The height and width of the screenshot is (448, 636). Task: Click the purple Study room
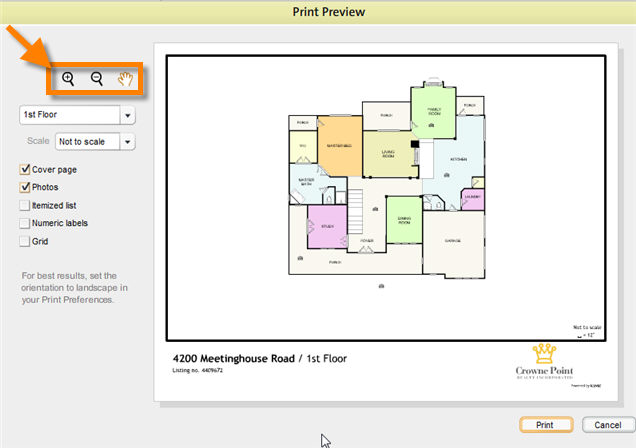326,226
